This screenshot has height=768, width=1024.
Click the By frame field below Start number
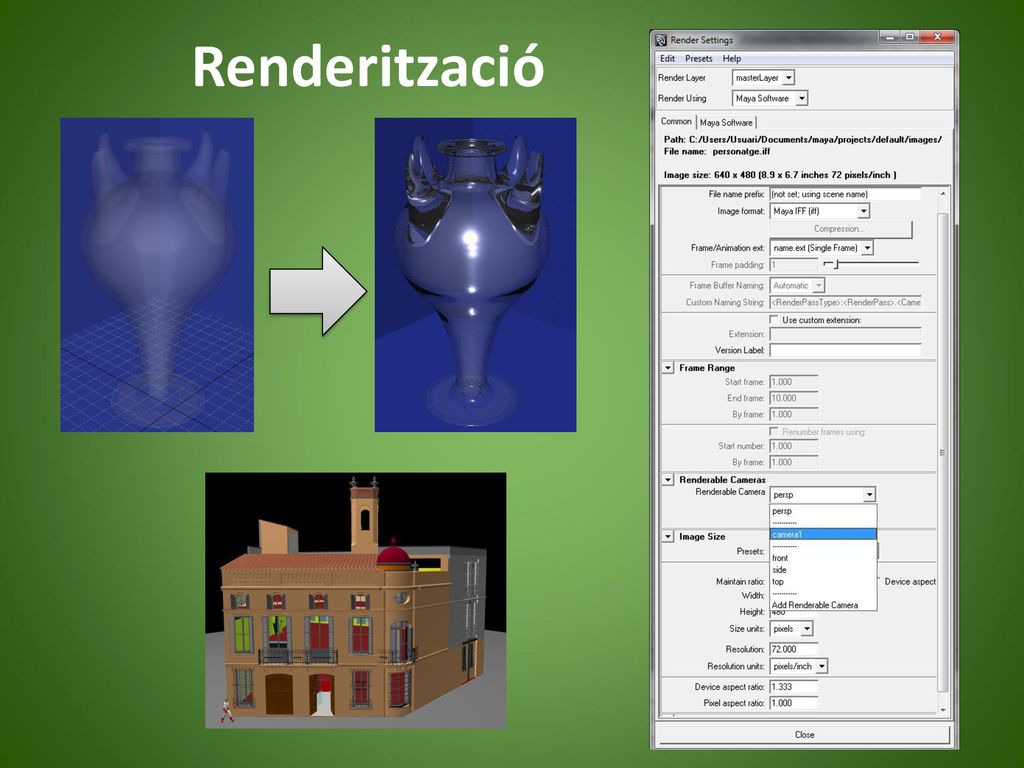coord(793,462)
